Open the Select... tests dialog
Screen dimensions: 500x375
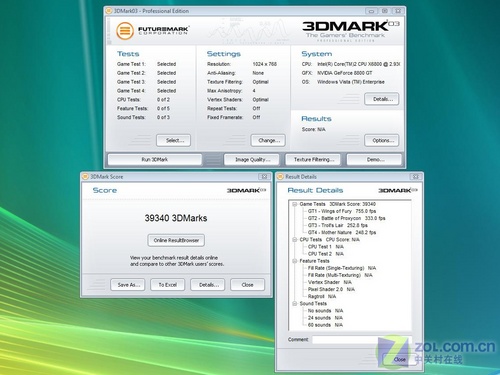(174, 140)
